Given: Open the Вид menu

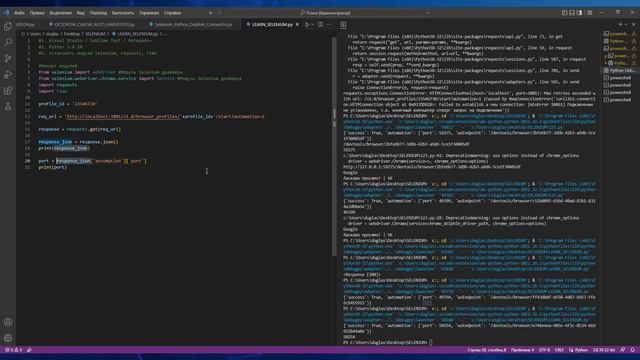Looking at the screenshot, I should click(x=81, y=13).
